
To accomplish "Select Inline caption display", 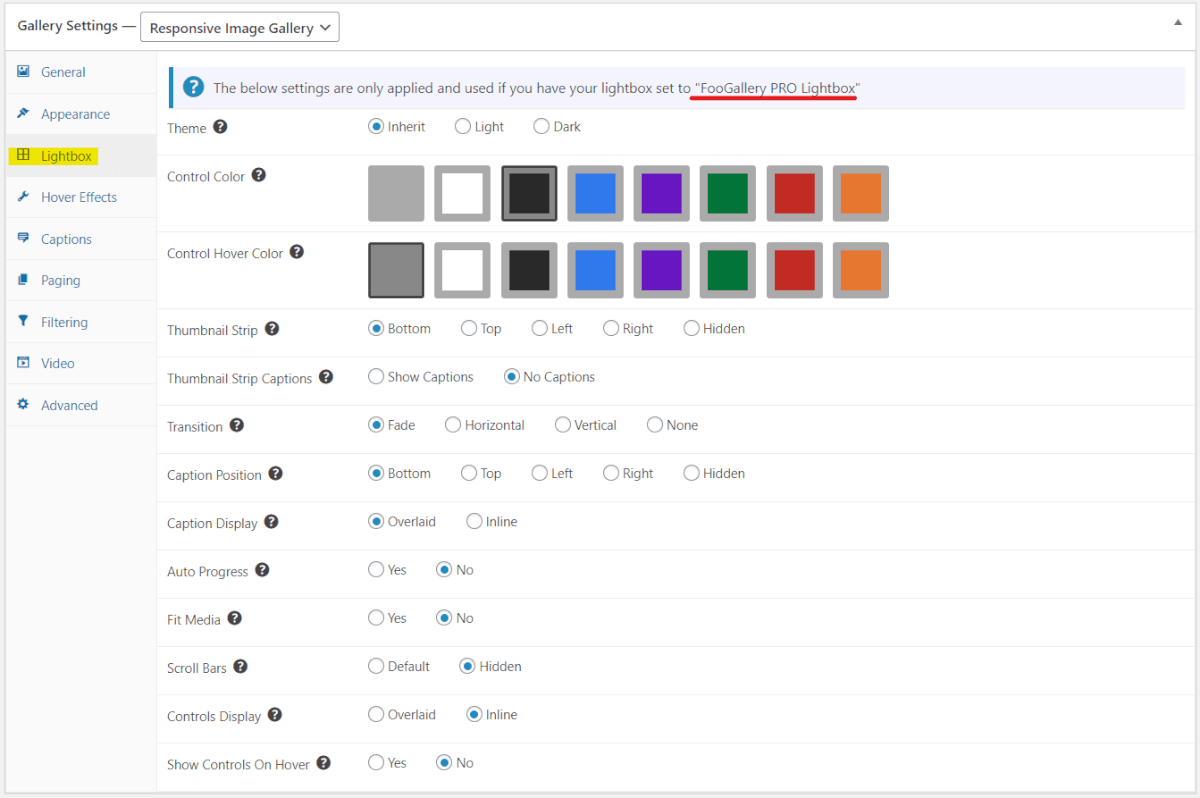I will [474, 521].
